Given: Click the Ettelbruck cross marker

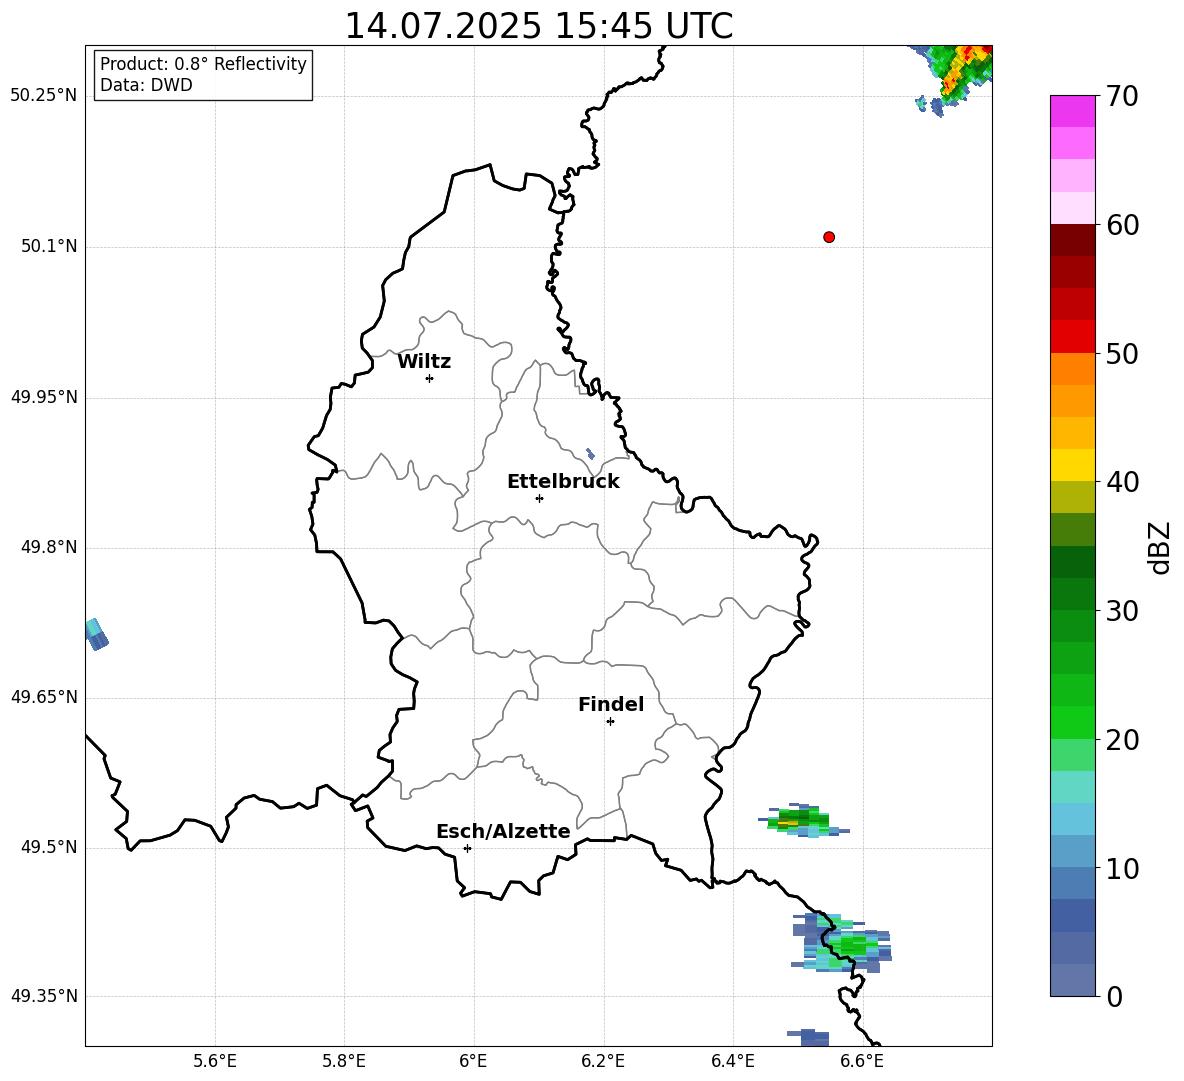Looking at the screenshot, I should [x=539, y=498].
